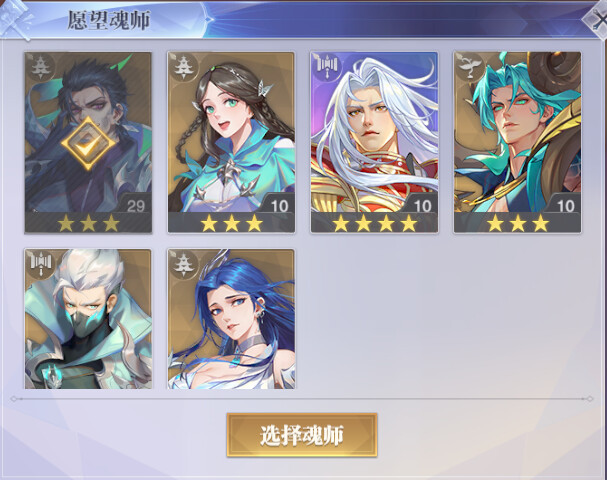Screen dimensions: 607x480
Task: Select the white-haired four-star character card
Action: (x=374, y=142)
